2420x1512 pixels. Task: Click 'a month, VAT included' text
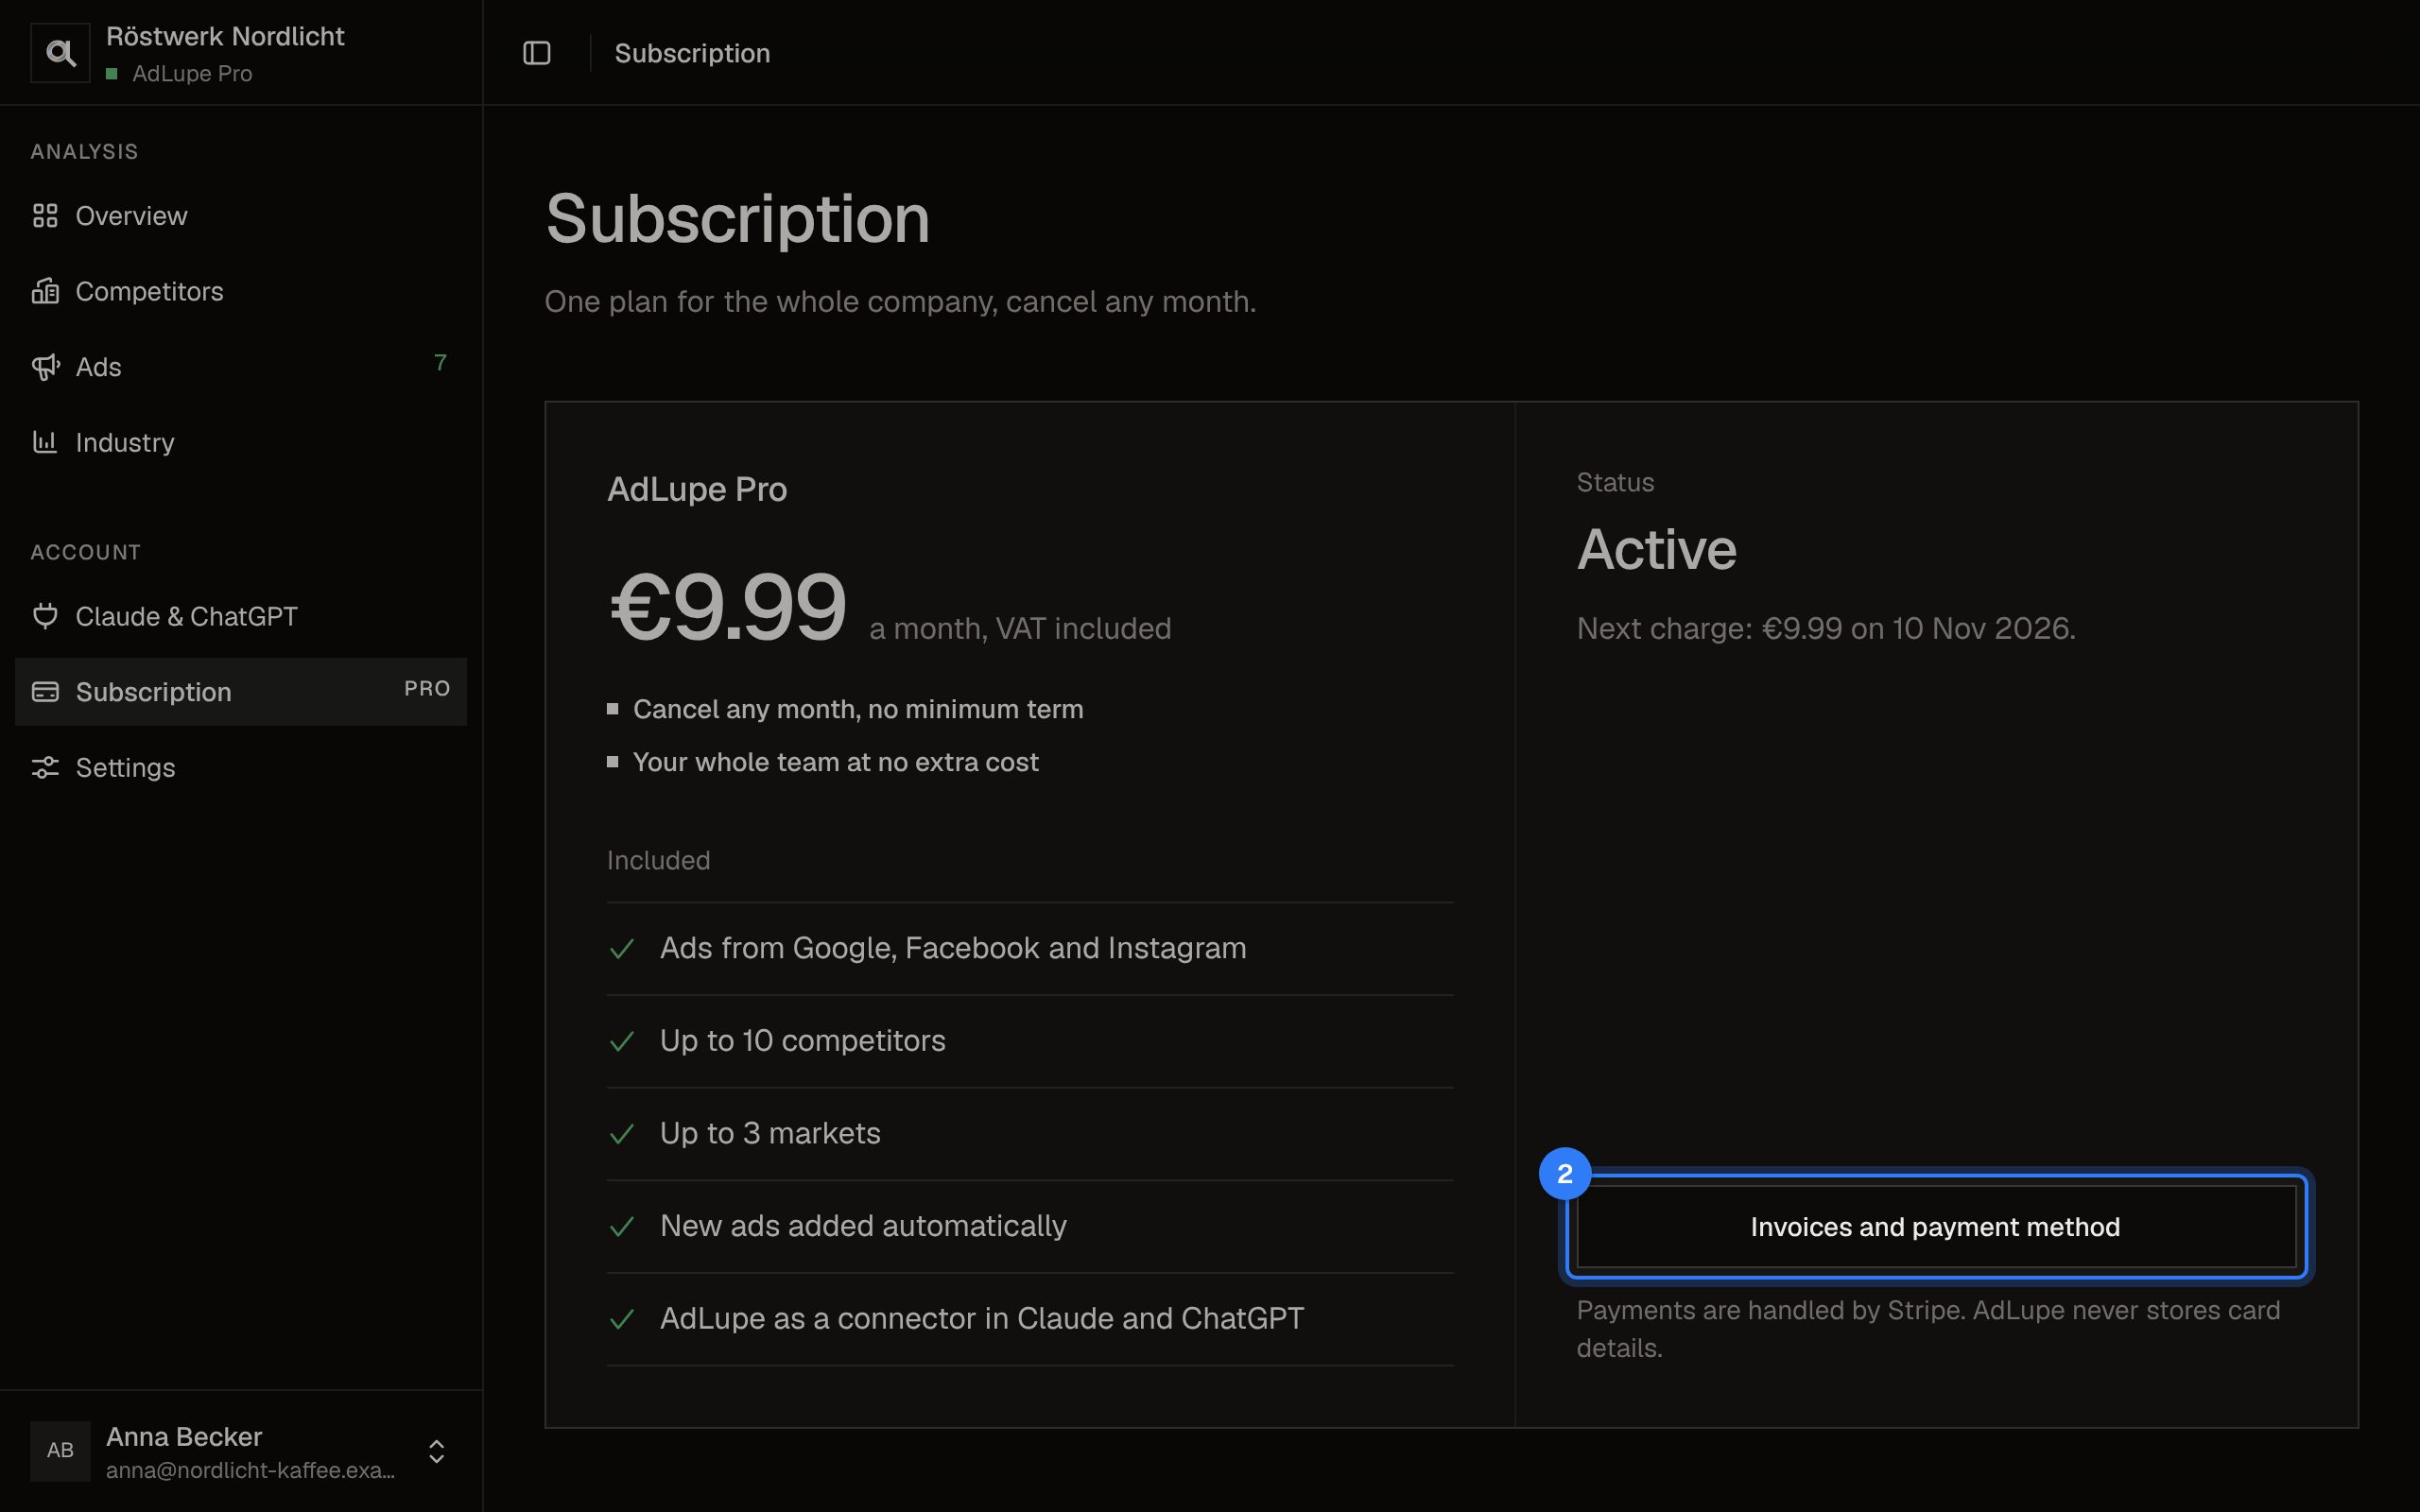point(1020,628)
